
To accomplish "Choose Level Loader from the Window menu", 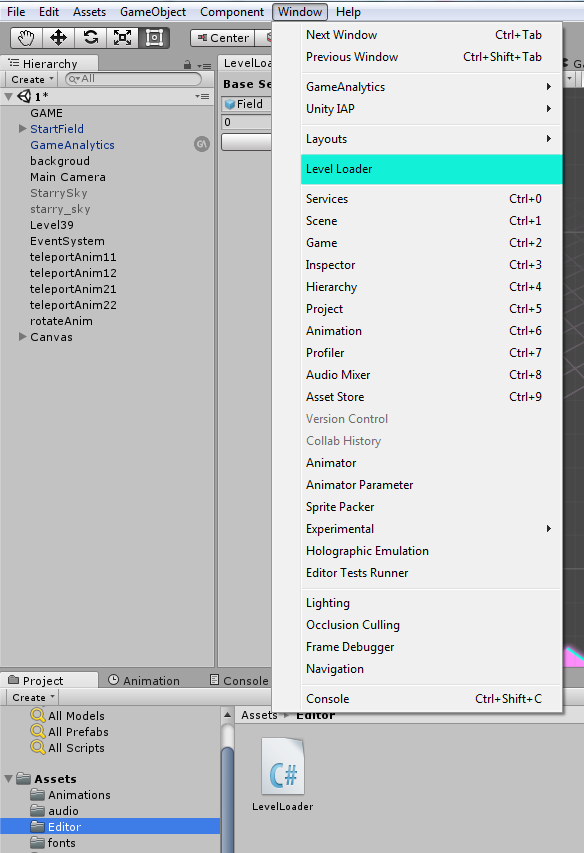I will click(x=431, y=169).
